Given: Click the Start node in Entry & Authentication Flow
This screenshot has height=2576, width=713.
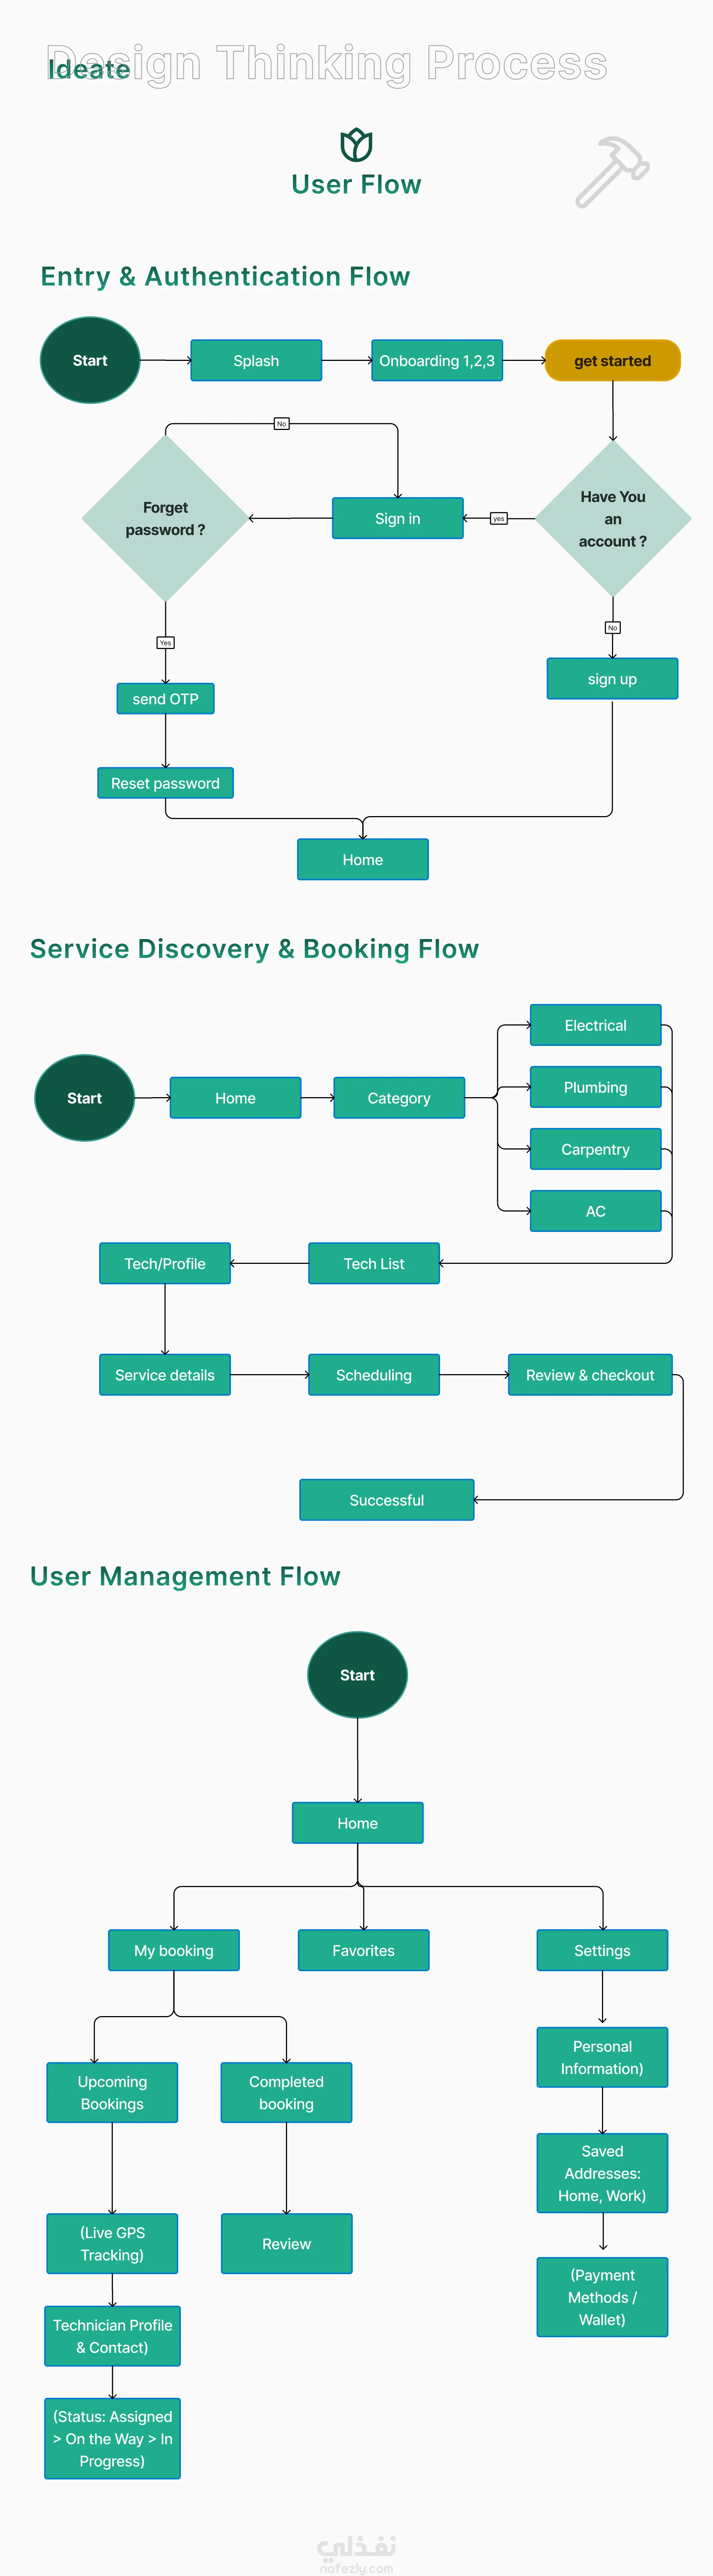Looking at the screenshot, I should click(x=90, y=360).
